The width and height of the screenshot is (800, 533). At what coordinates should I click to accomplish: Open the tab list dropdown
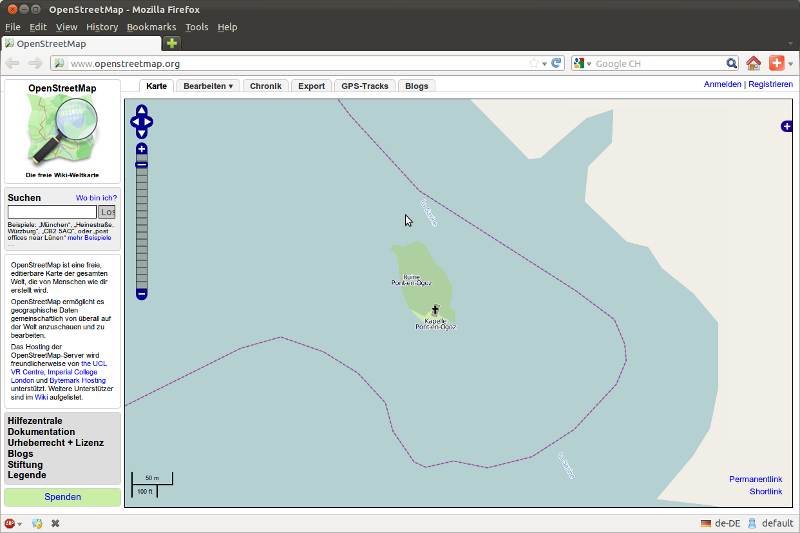790,43
